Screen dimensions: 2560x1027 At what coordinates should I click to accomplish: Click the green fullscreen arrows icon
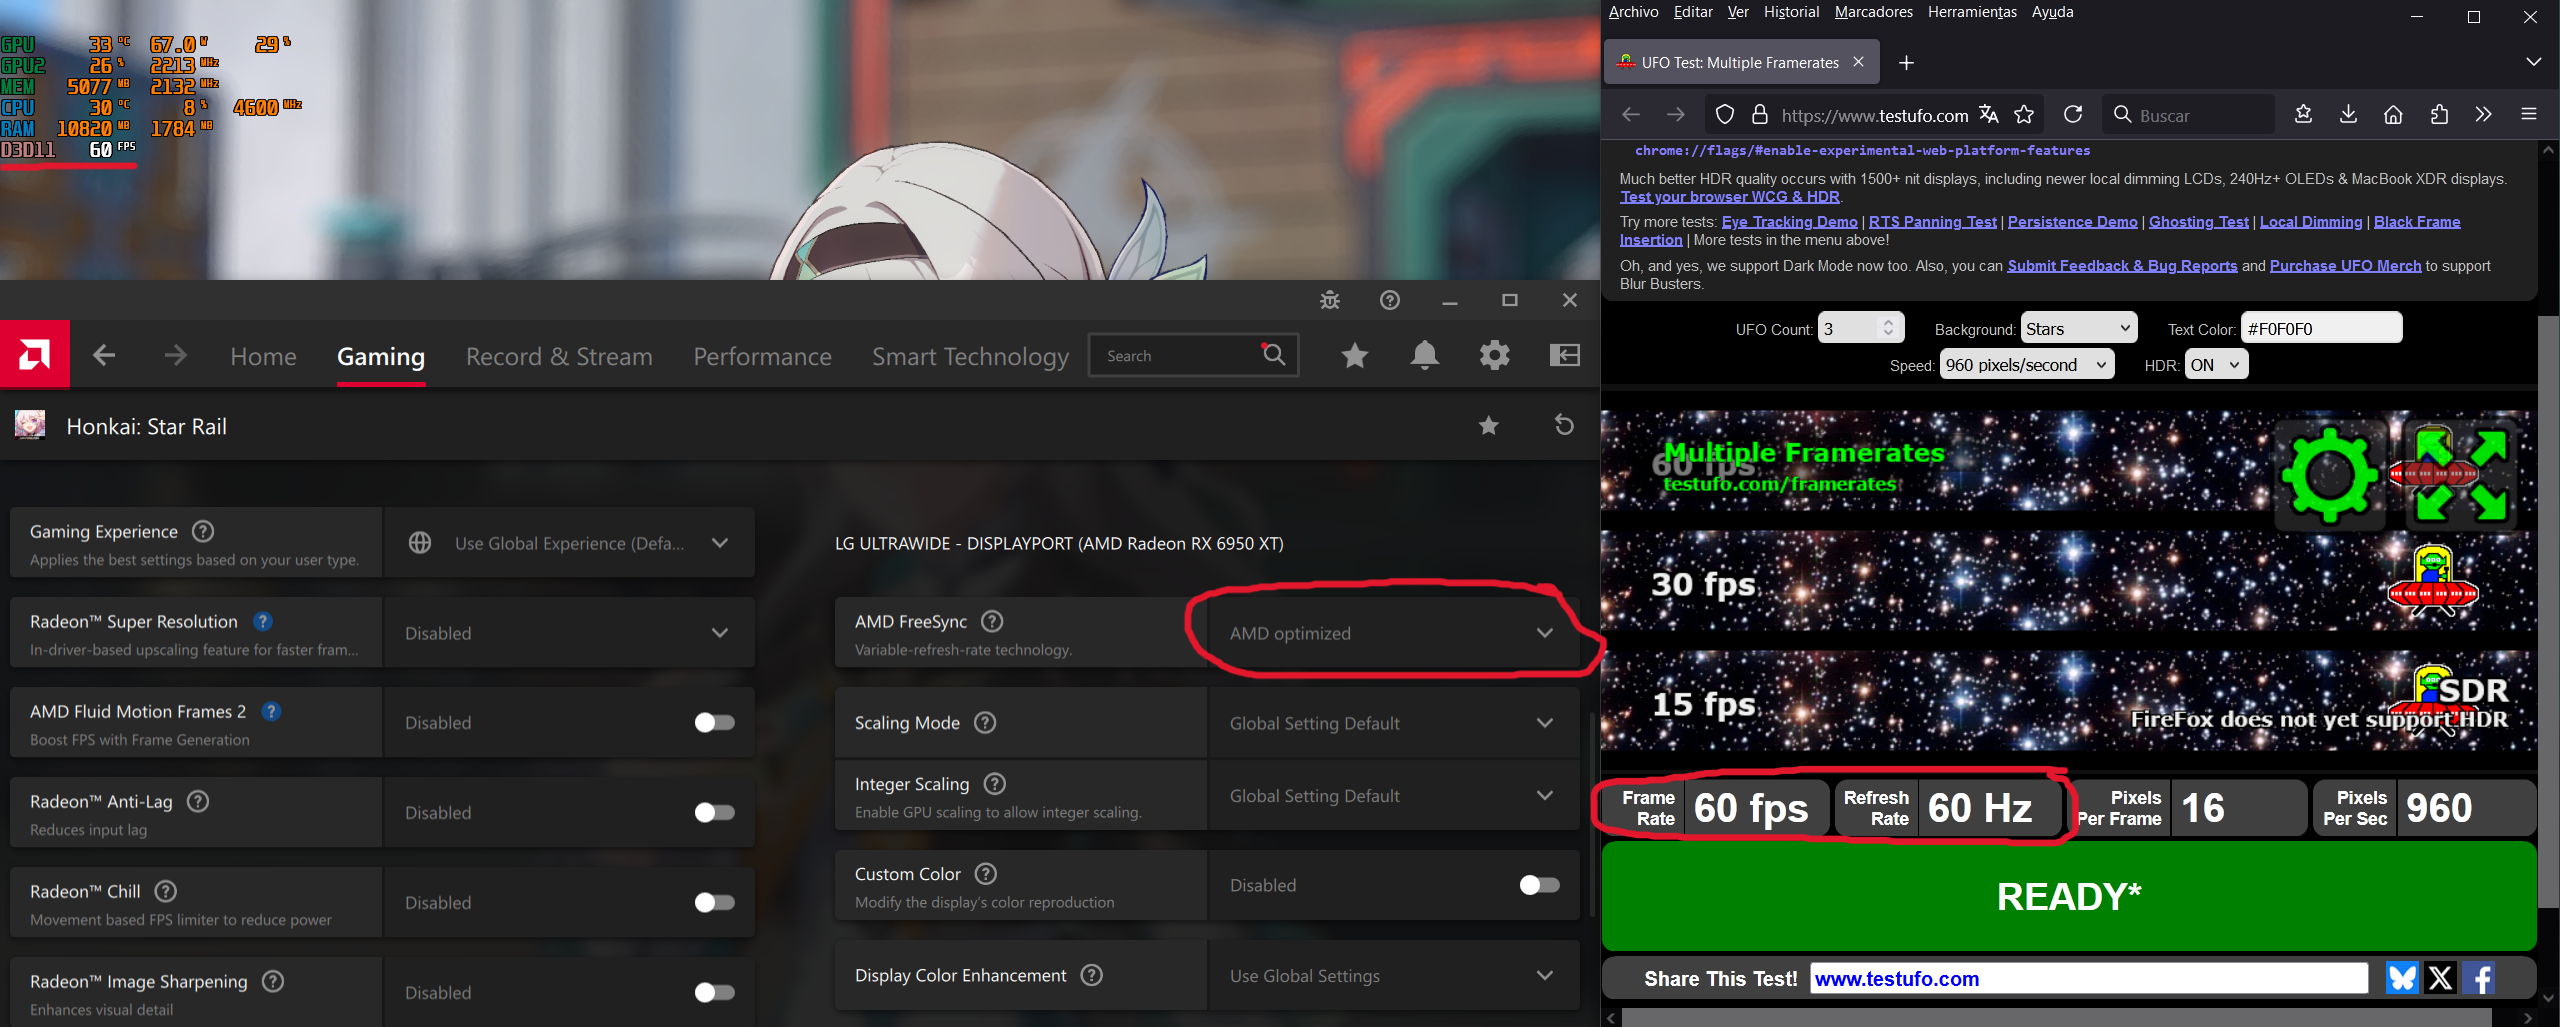[2461, 475]
